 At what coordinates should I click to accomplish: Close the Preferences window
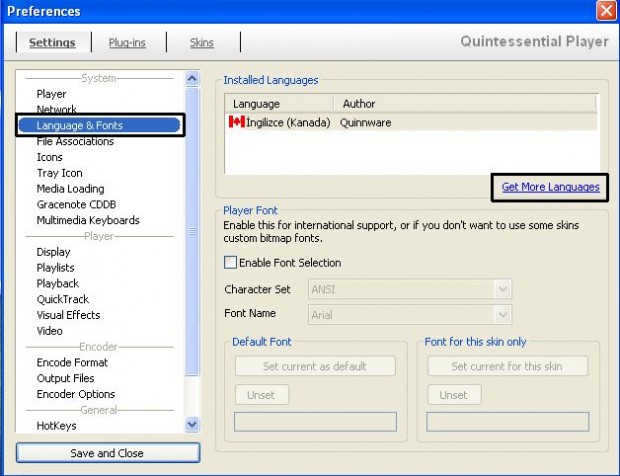tap(607, 11)
